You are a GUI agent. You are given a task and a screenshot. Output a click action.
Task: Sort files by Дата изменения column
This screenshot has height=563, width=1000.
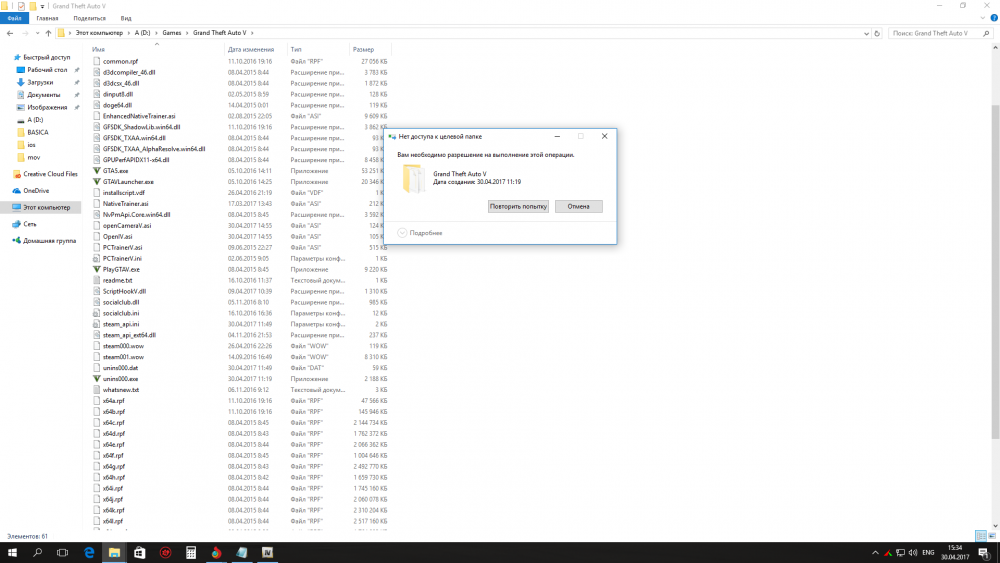[250, 49]
